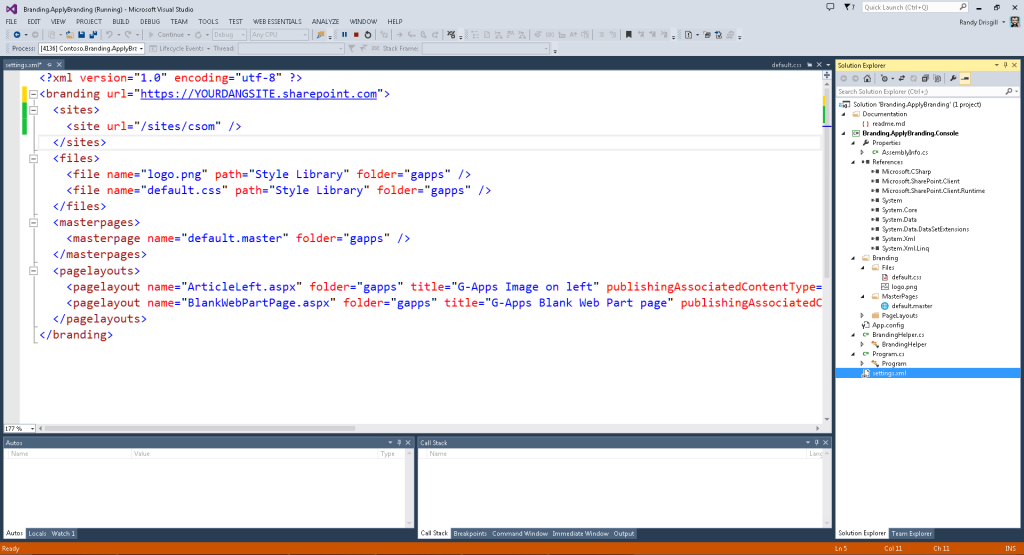Toggle Preview Selected Items in Solution Explorer
This screenshot has height=555, width=1024.
(965, 78)
